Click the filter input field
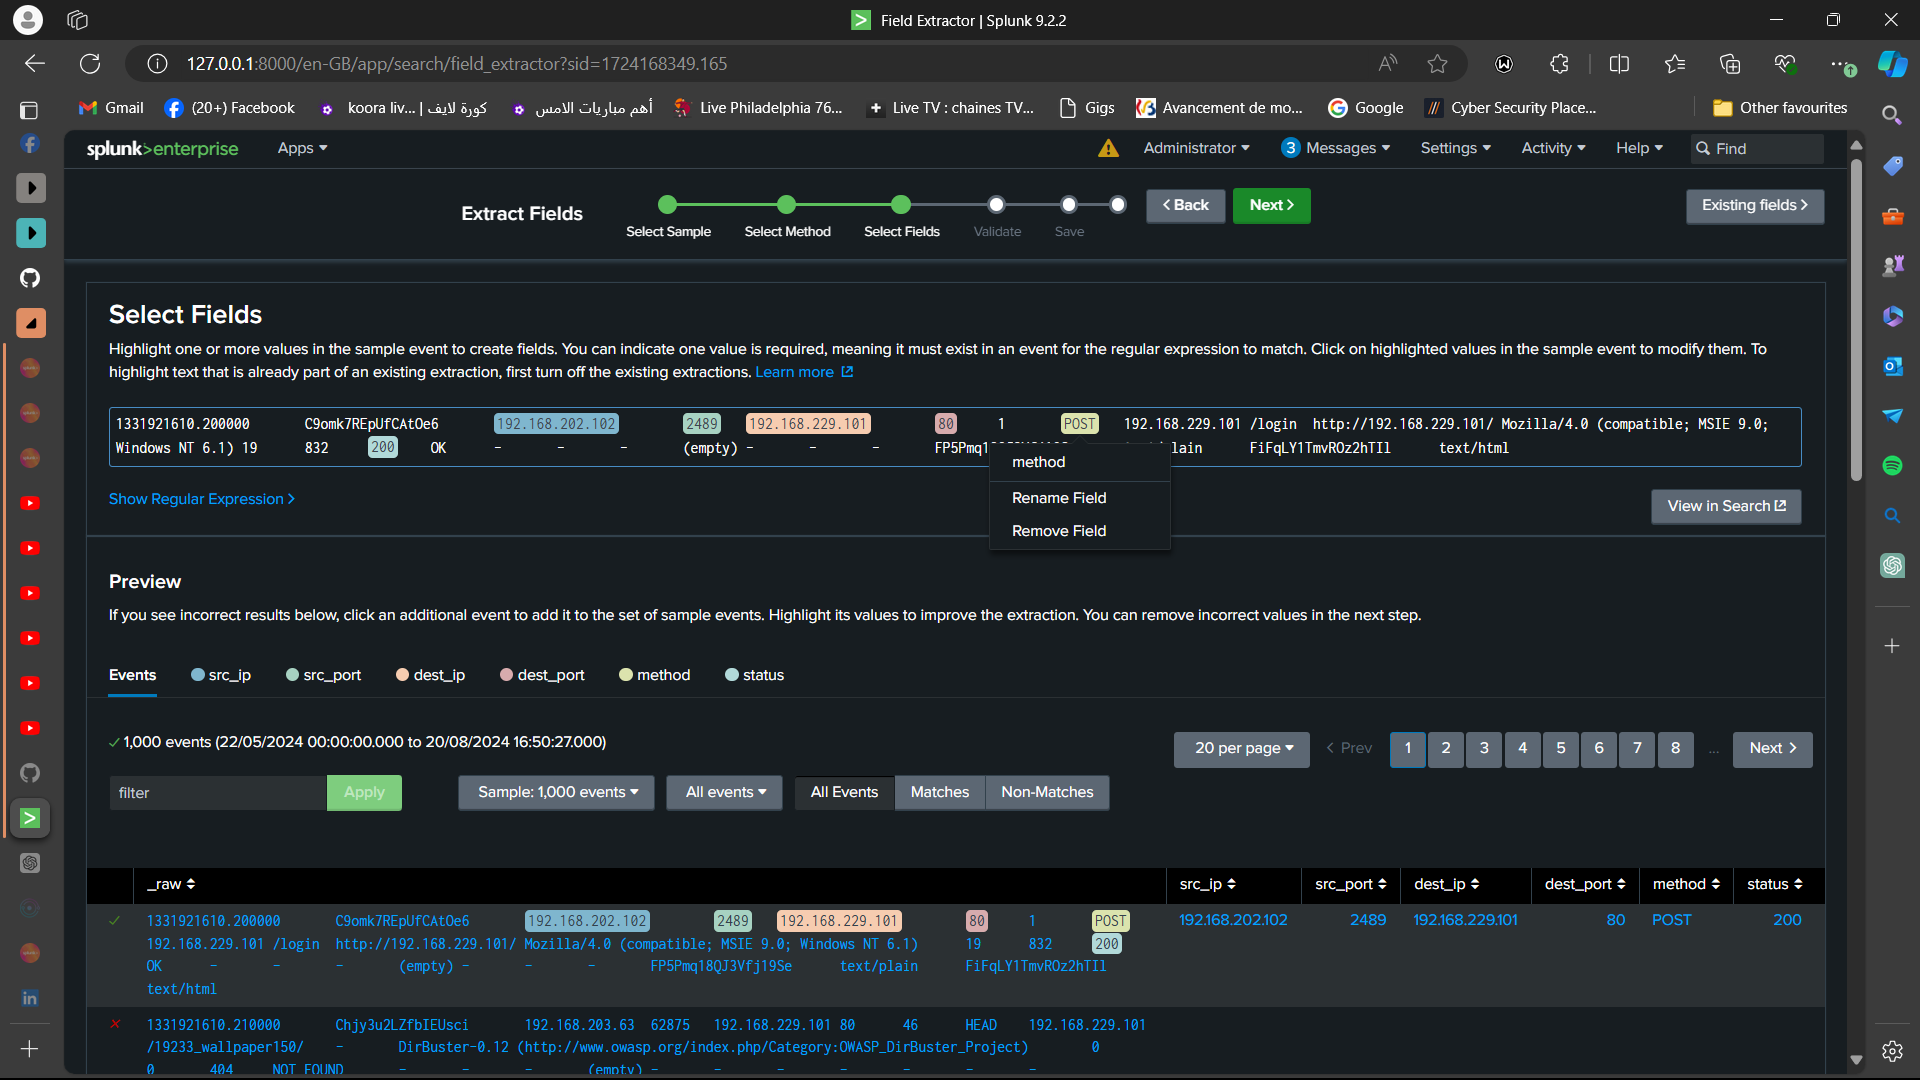The image size is (1920, 1080). 218,792
